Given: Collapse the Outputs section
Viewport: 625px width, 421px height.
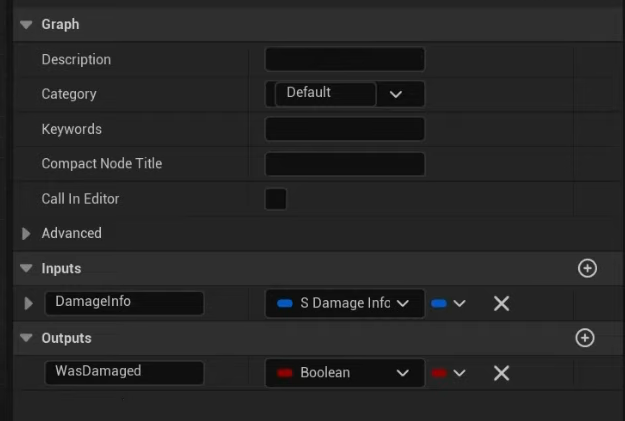Looking at the screenshot, I should 26,338.
